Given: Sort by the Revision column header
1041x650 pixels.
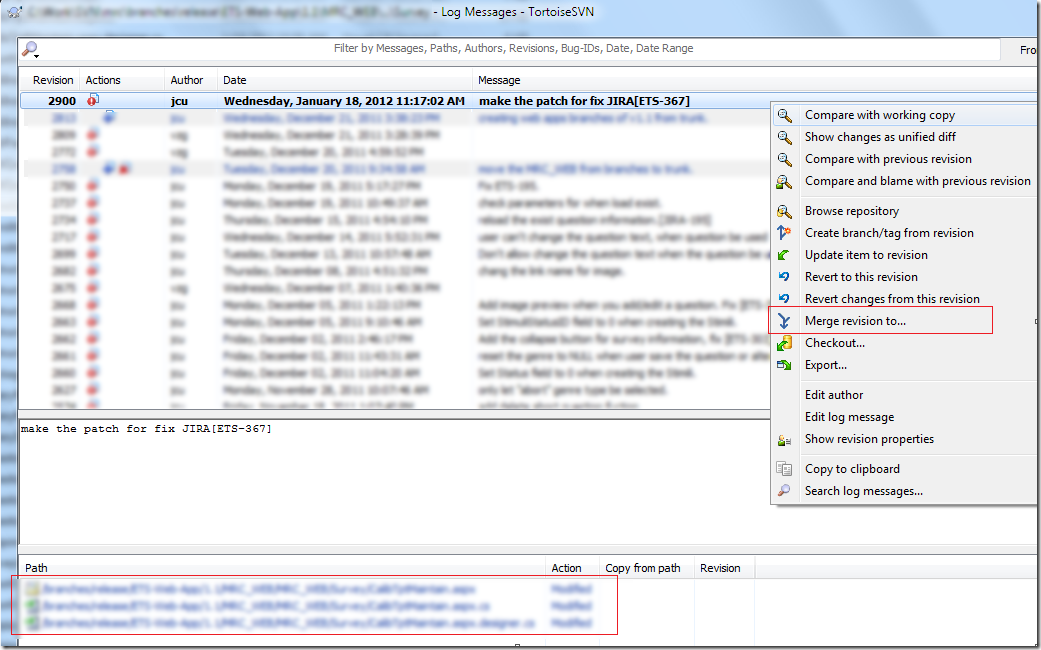Looking at the screenshot, I should pos(52,80).
